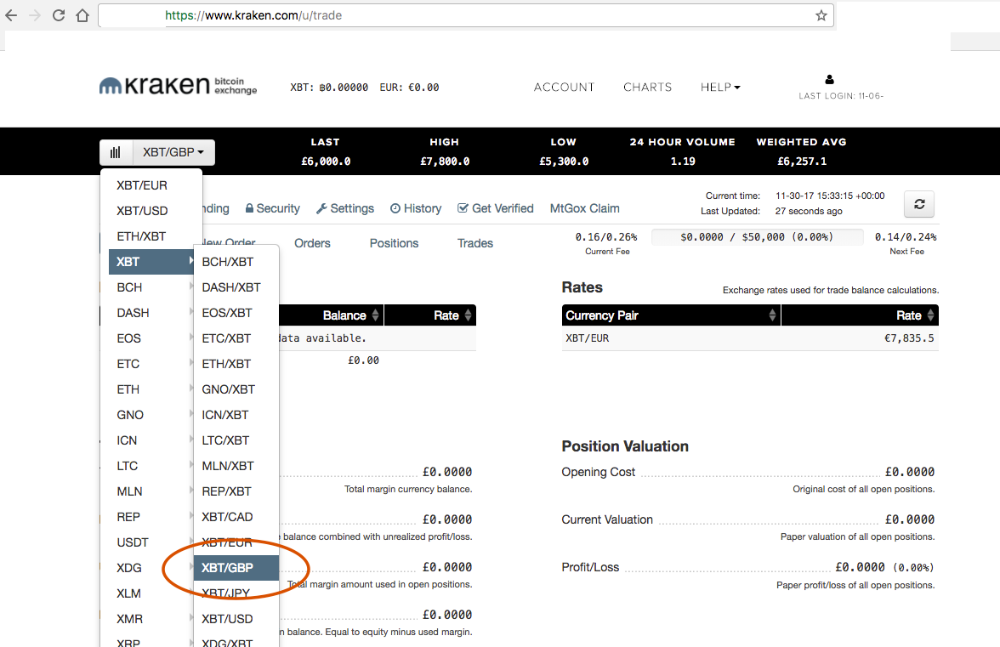Click the browser address bar
This screenshot has height=647, width=1000.
tap(467, 15)
